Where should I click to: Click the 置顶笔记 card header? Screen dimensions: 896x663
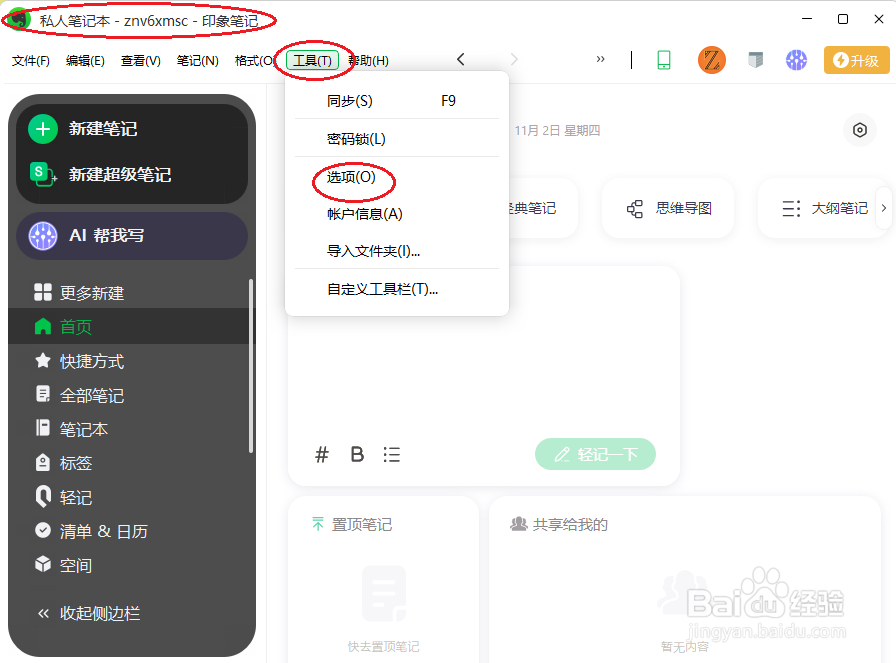(352, 524)
